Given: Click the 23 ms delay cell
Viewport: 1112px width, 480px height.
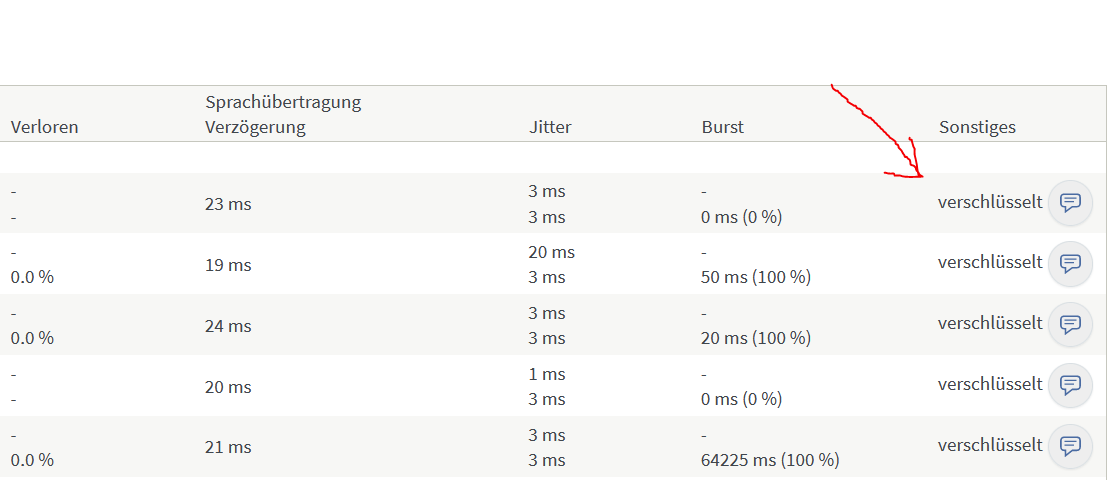Looking at the screenshot, I should (228, 204).
